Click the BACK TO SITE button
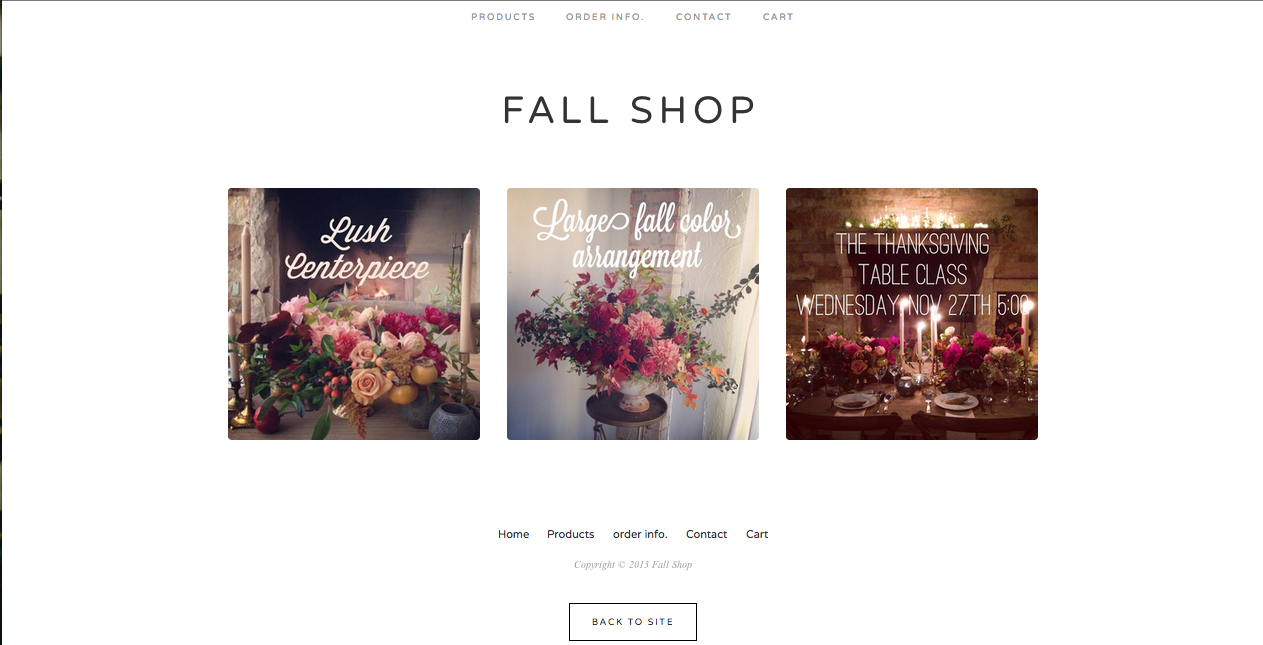Screen dimensions: 1263x645 [x=633, y=622]
